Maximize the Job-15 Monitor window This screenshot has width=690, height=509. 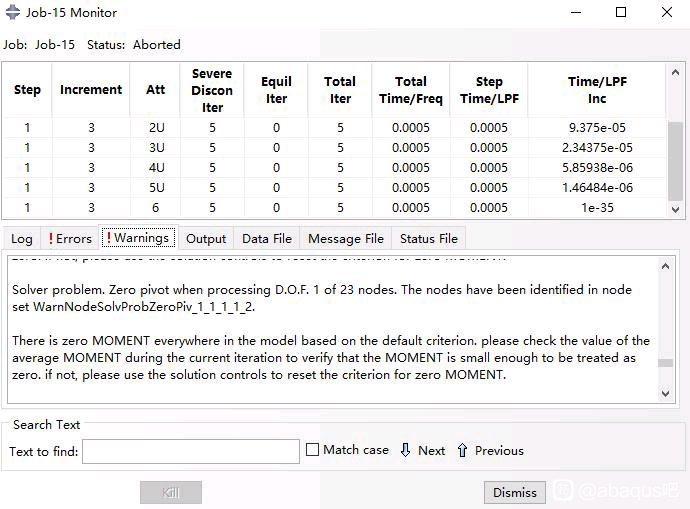(x=621, y=12)
